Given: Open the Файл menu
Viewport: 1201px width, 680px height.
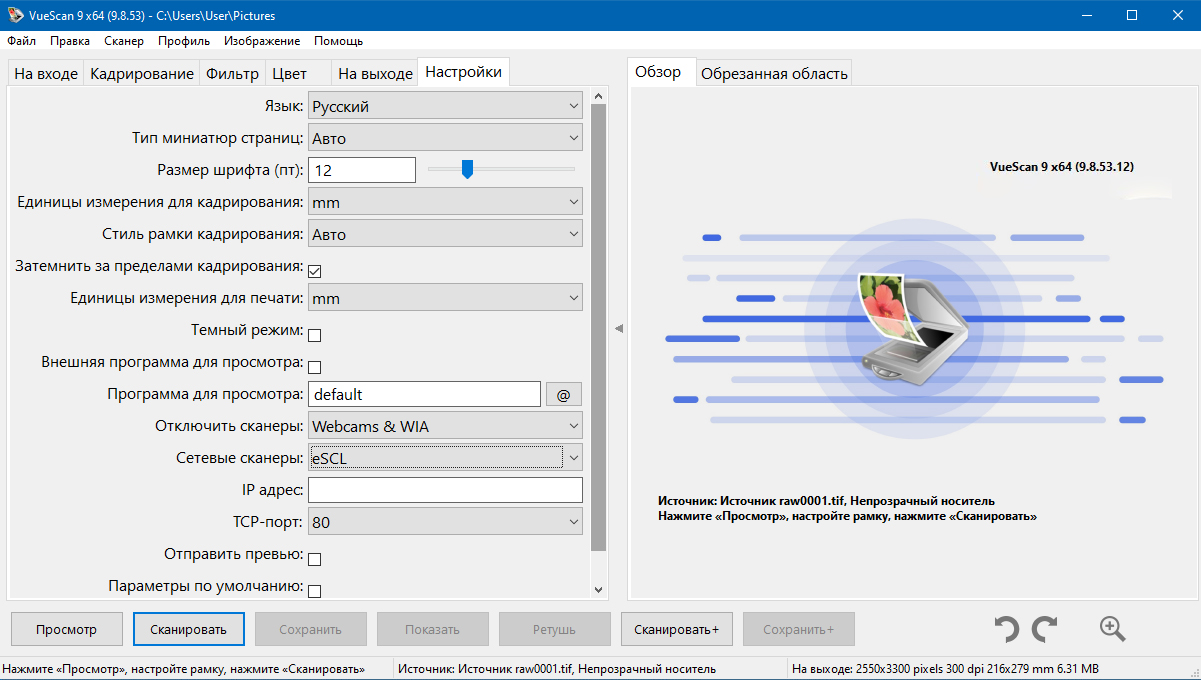Looking at the screenshot, I should pos(21,41).
